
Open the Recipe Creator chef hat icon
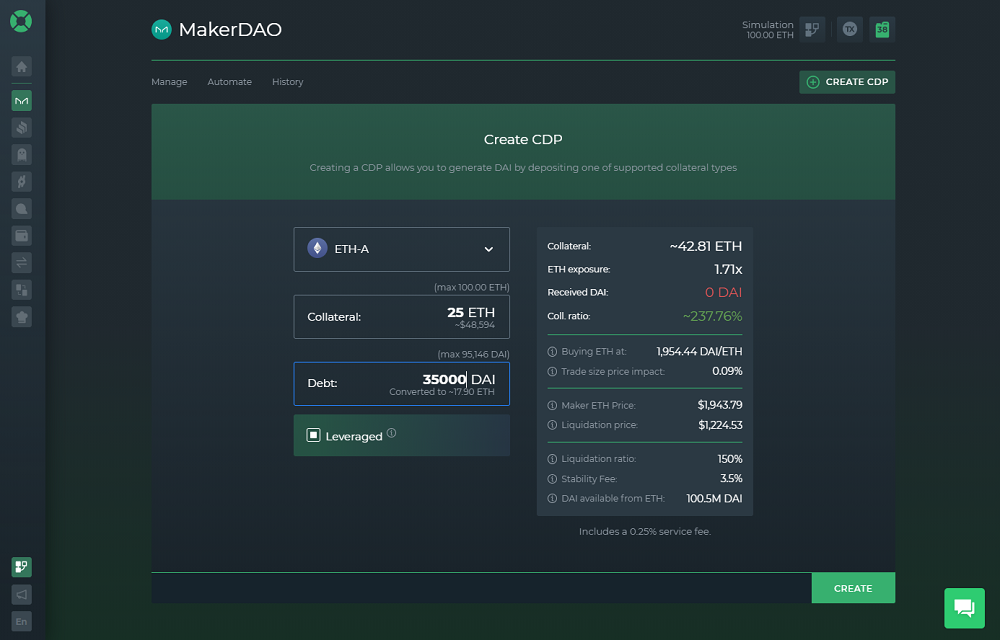tap(22, 317)
